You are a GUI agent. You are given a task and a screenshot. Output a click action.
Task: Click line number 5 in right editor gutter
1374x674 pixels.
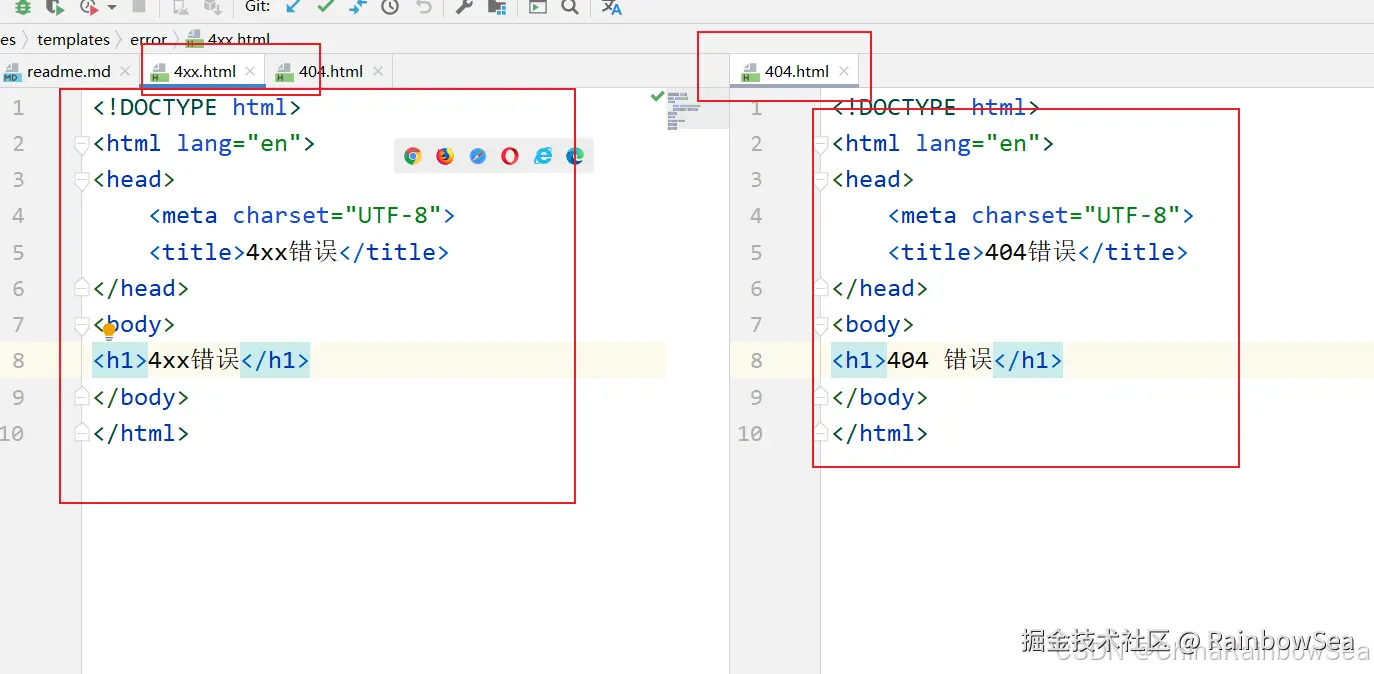coord(756,252)
